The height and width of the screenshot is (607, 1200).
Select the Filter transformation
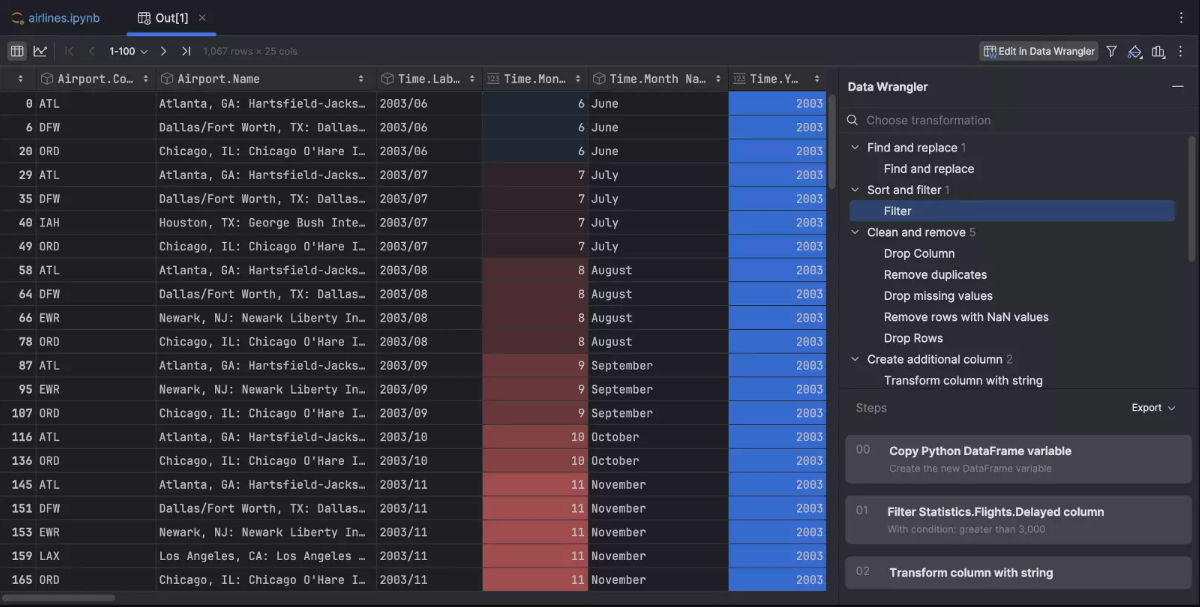[1012, 211]
